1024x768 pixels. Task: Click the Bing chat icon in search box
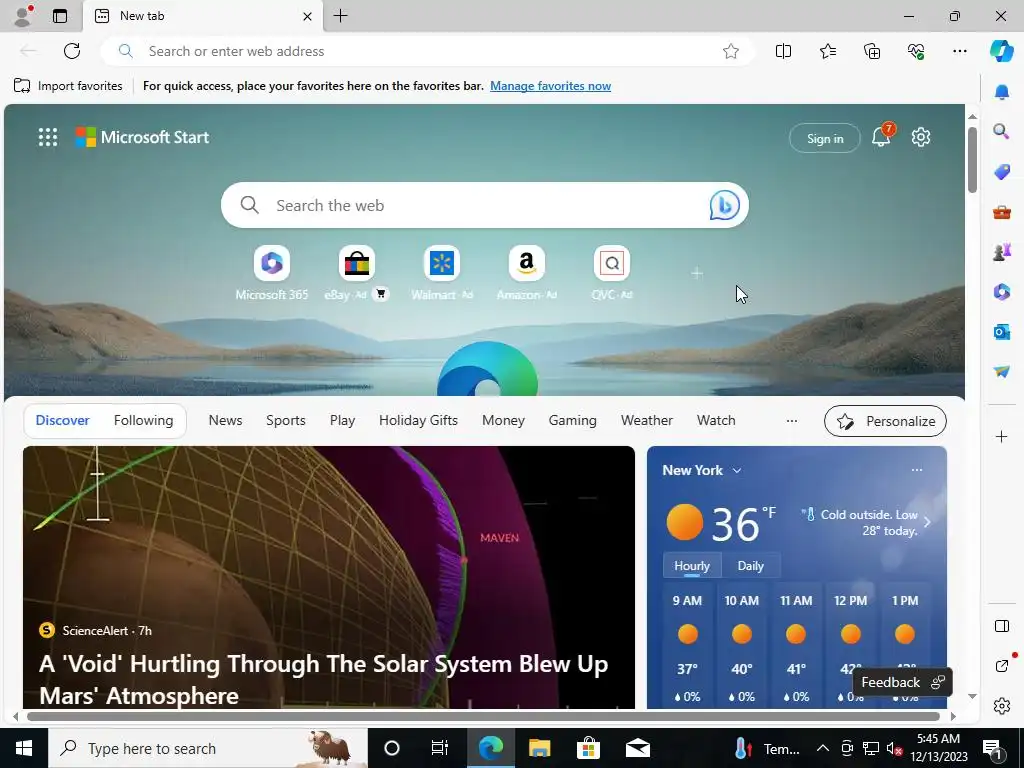(724, 205)
